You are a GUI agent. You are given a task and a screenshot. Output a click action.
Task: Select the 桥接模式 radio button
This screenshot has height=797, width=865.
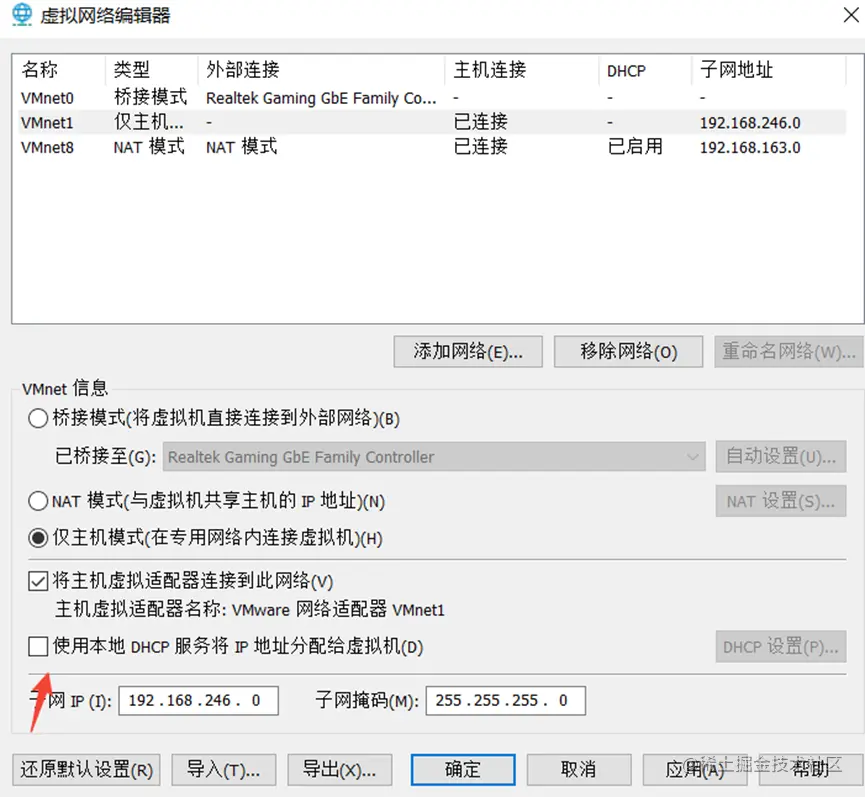pyautogui.click(x=38, y=419)
